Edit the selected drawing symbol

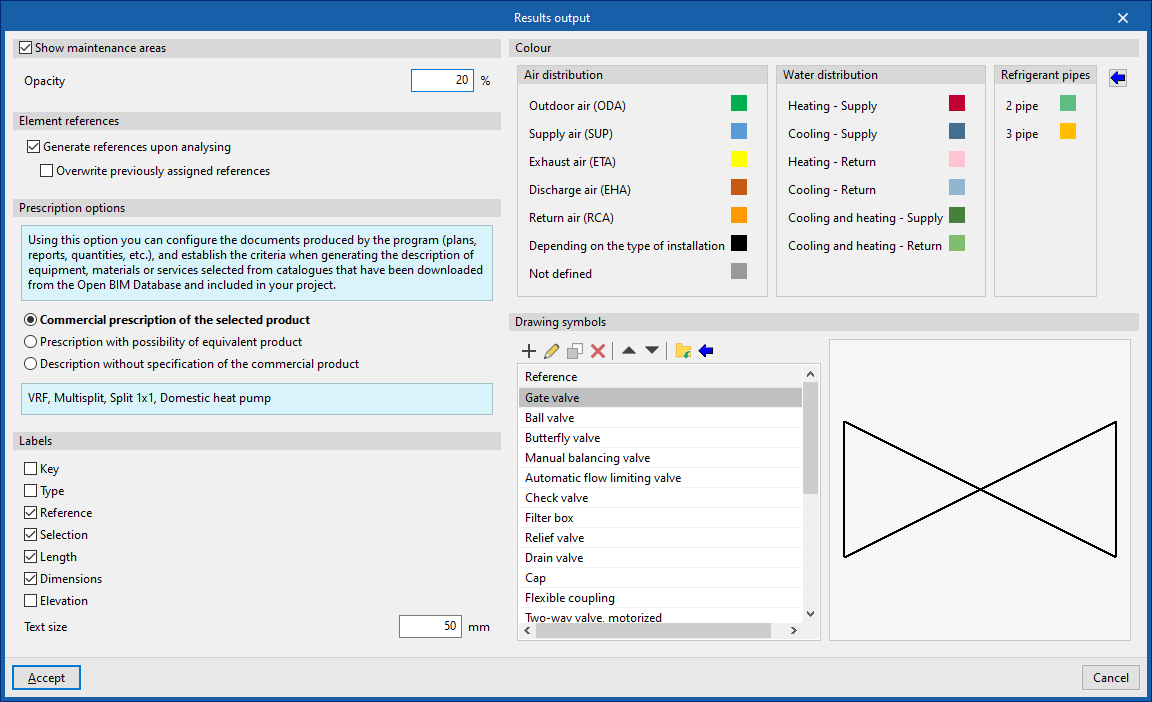click(552, 351)
